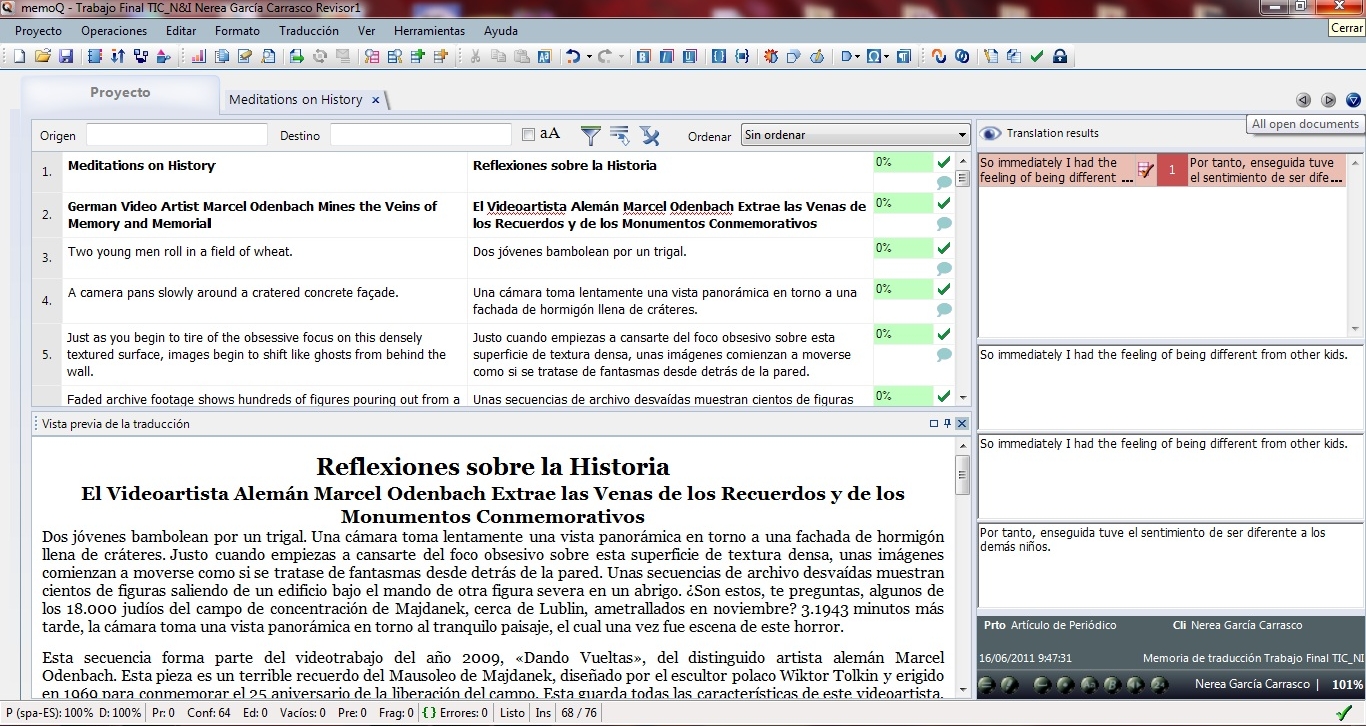The image size is (1366, 726).
Task: Click confirmed checkmark of segment 5
Action: tap(944, 333)
